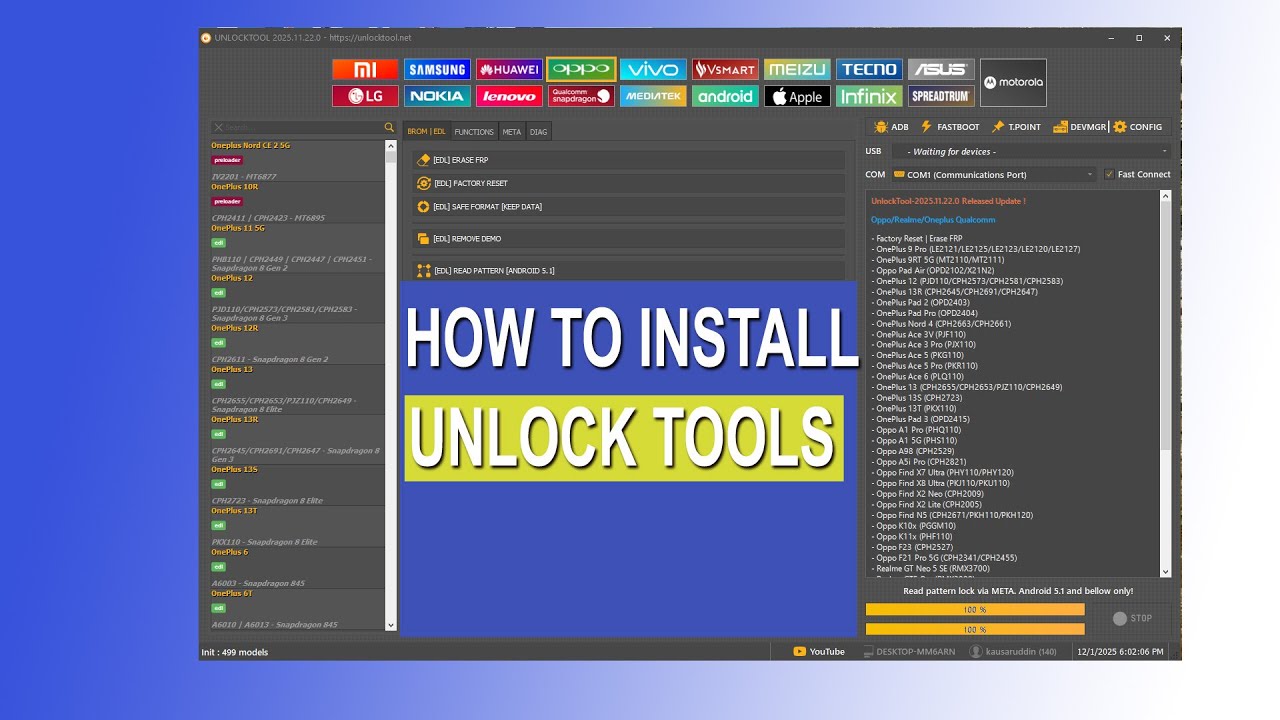Click [EDL] READ PATTERN [ANDROID 5.1] button

[629, 270]
